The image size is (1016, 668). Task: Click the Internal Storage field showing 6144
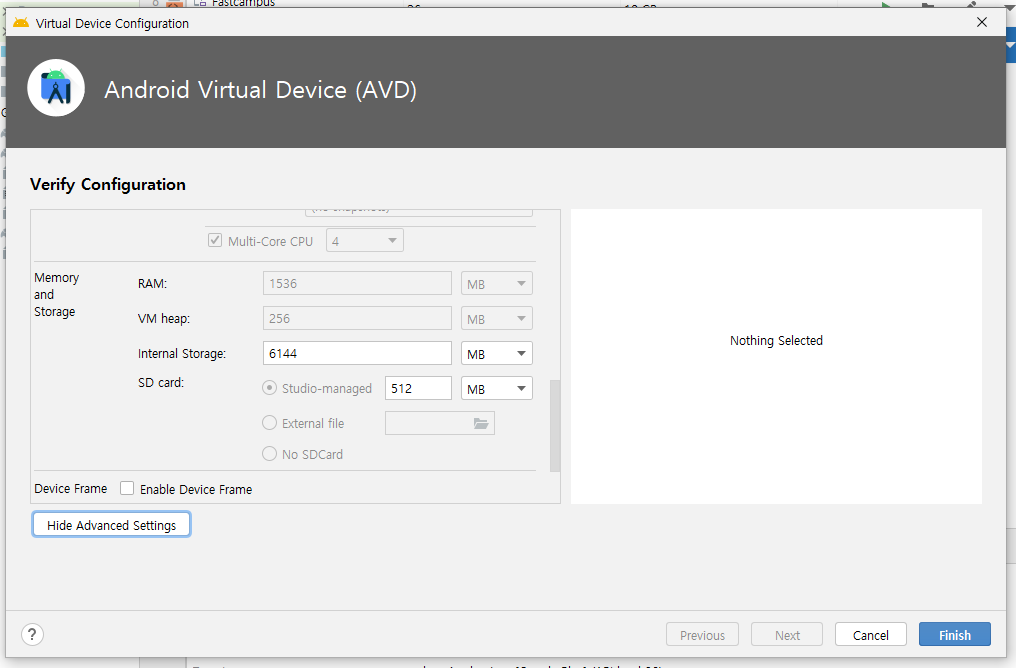[357, 354]
